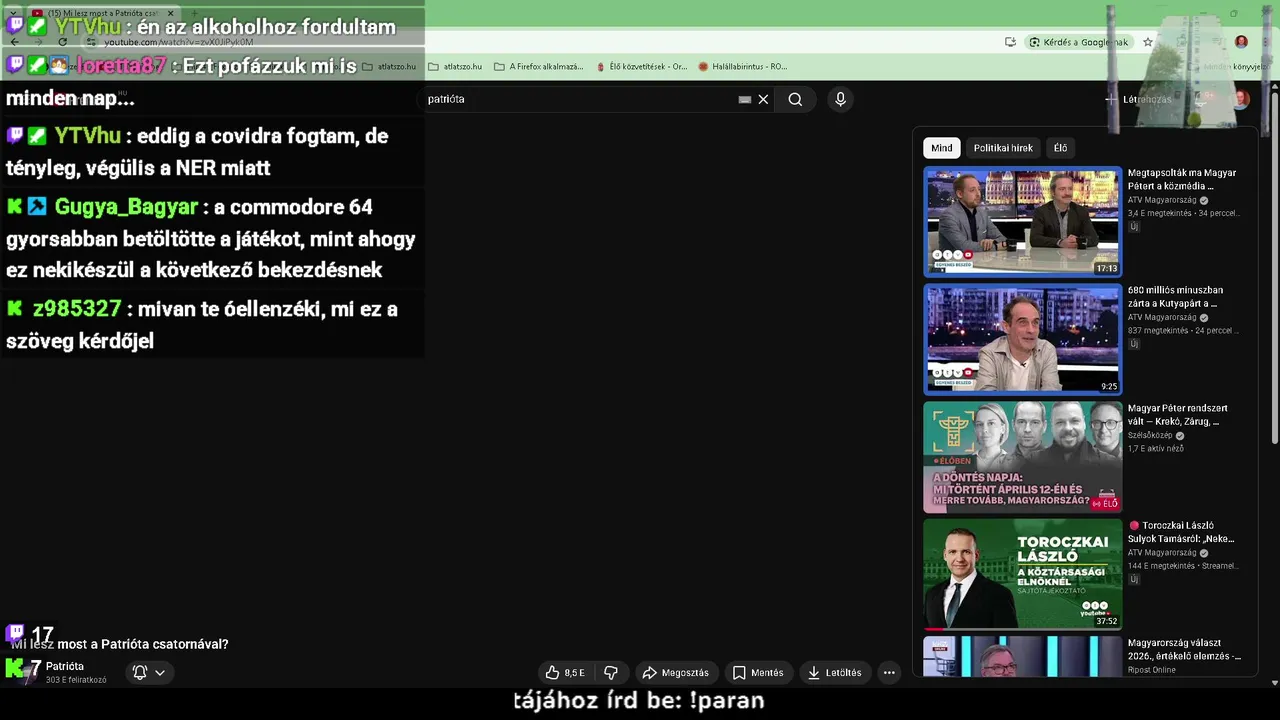Open the 'A Firefox alkalmazá...' bookmark folder

coord(539,67)
